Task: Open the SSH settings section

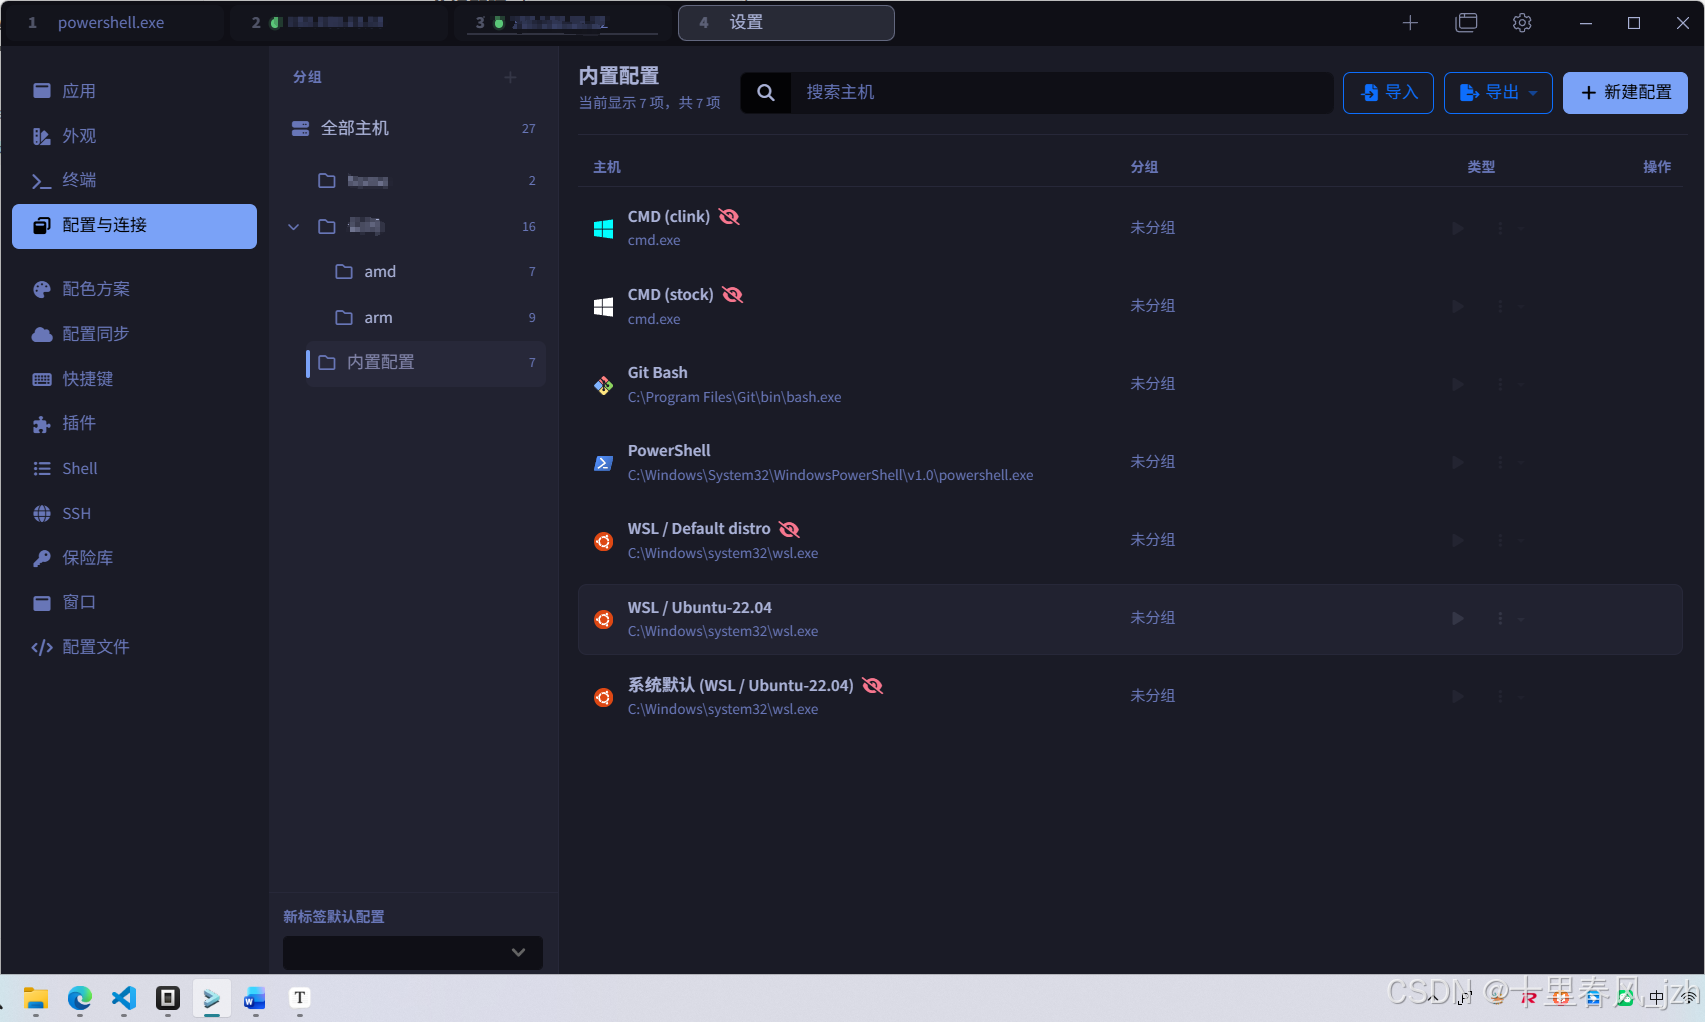Action: pos(134,513)
